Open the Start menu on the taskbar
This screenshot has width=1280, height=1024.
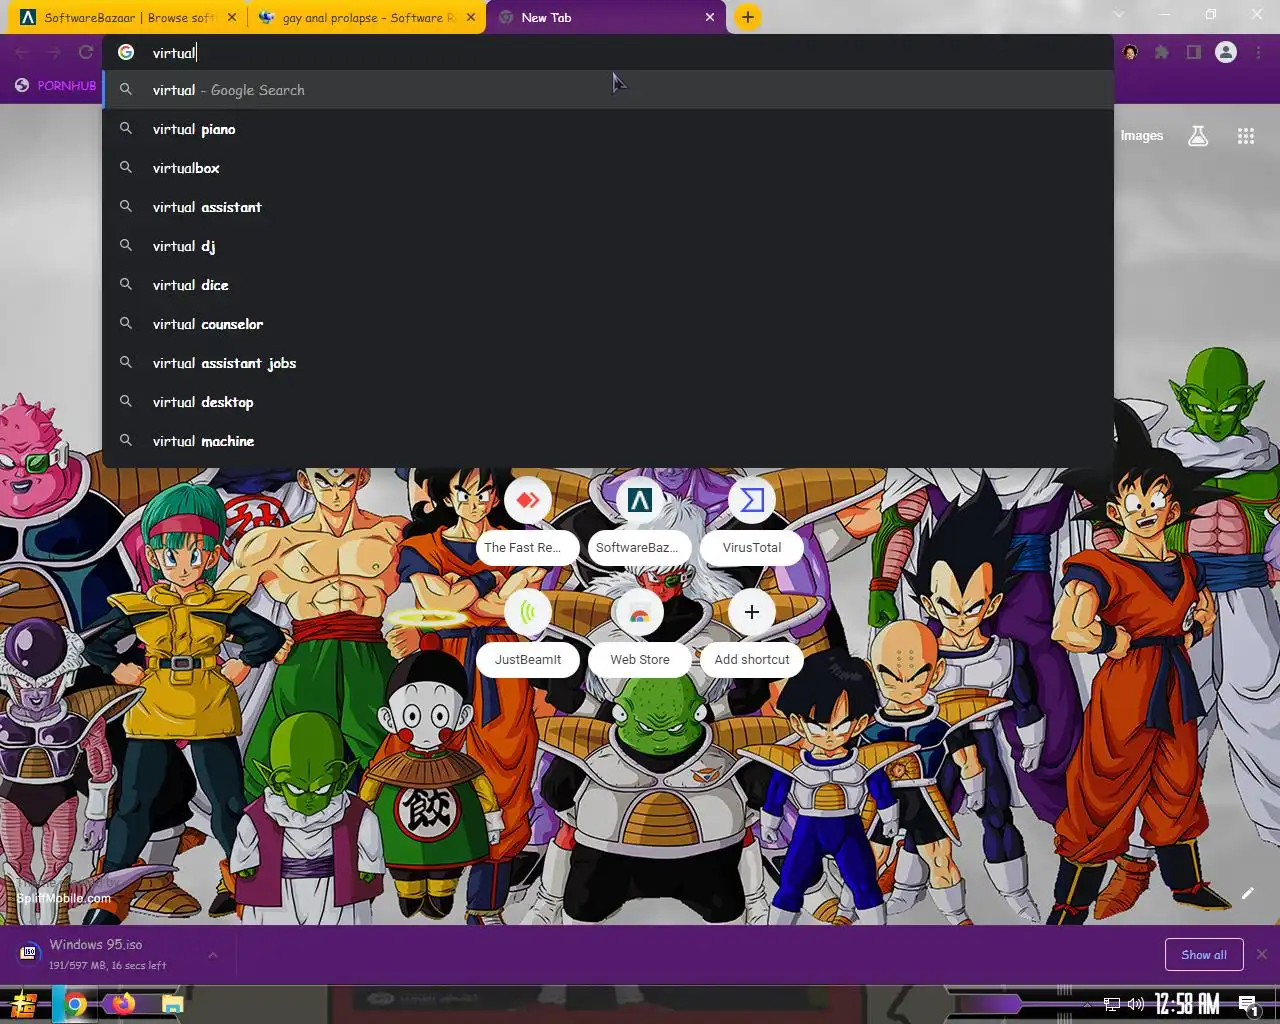[x=24, y=1004]
